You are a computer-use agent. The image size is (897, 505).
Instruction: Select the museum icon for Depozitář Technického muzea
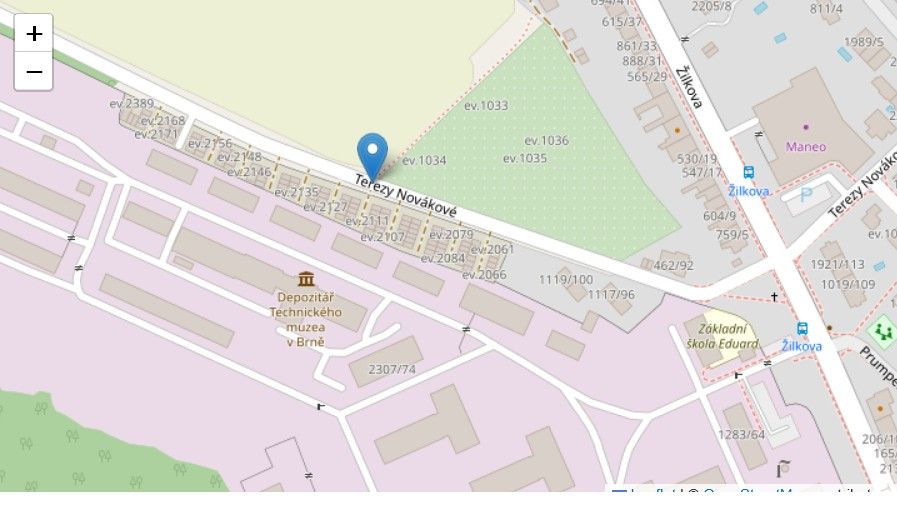tap(306, 279)
